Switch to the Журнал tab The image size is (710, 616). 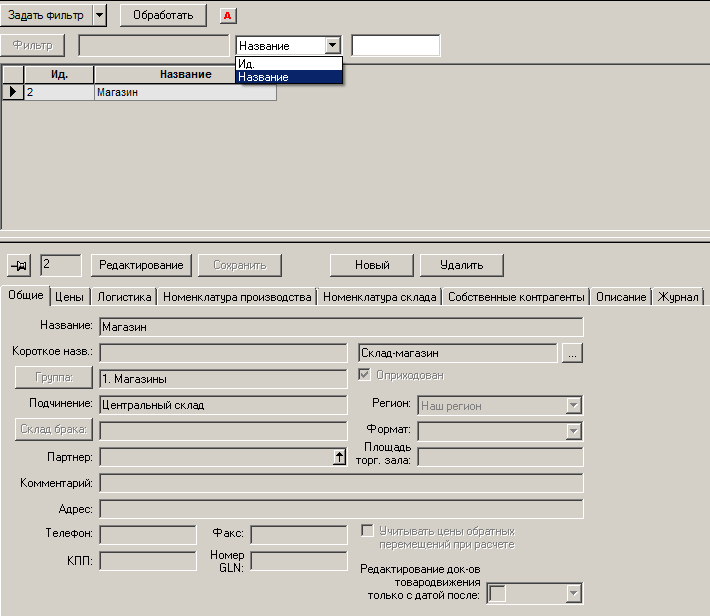click(678, 297)
